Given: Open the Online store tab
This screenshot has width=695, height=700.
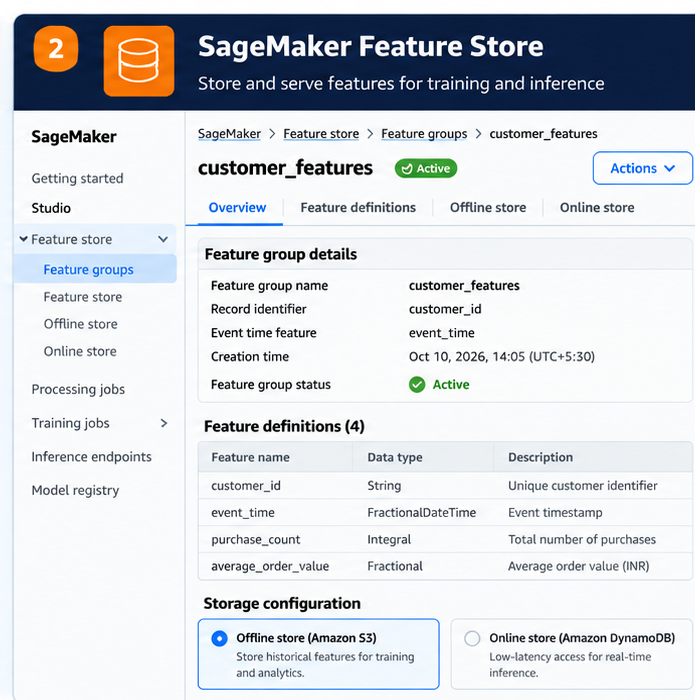Looking at the screenshot, I should click(x=597, y=208).
